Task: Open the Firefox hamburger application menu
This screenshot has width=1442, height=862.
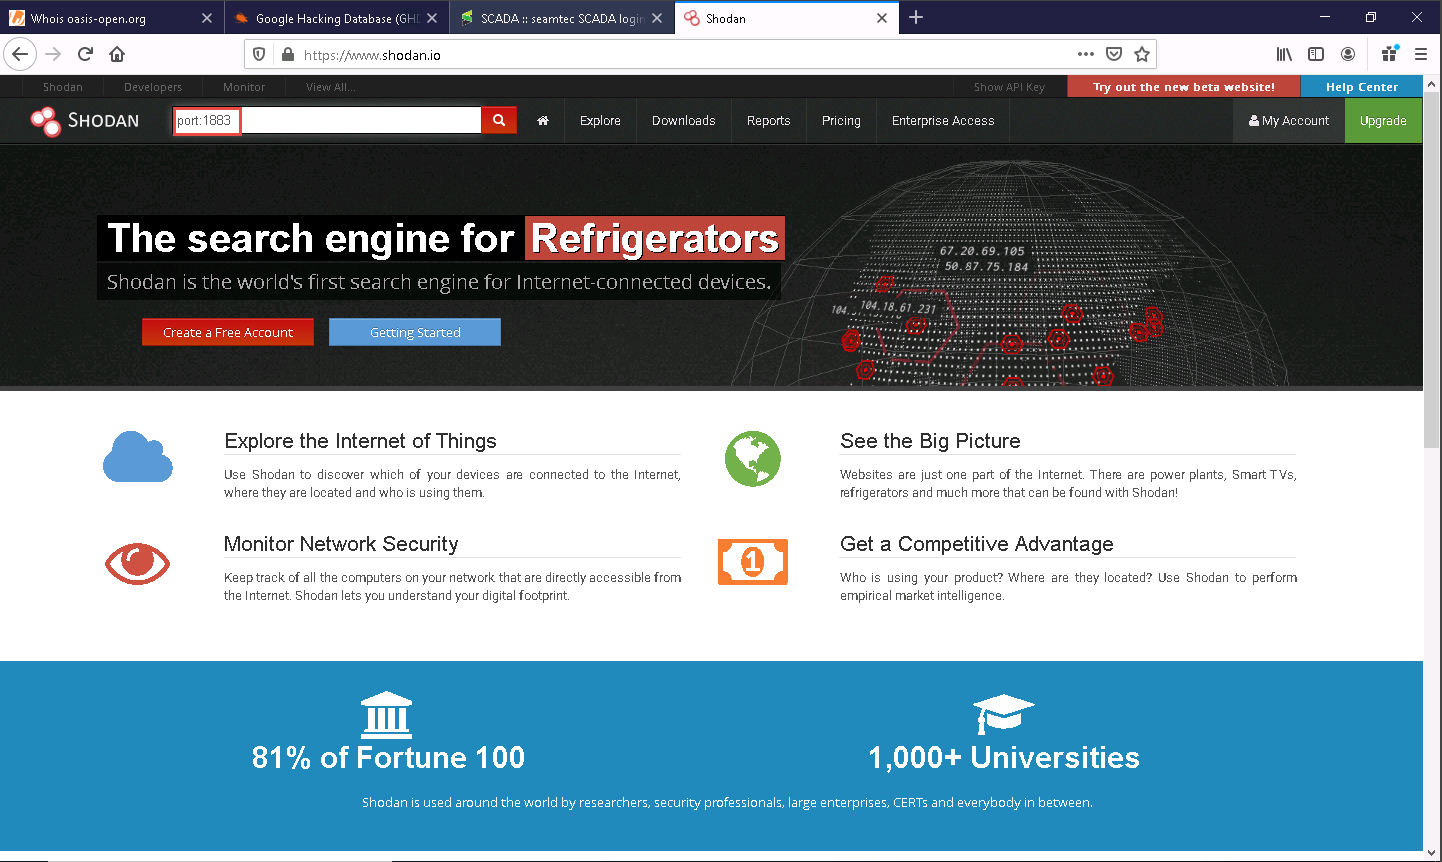Action: coord(1421,54)
